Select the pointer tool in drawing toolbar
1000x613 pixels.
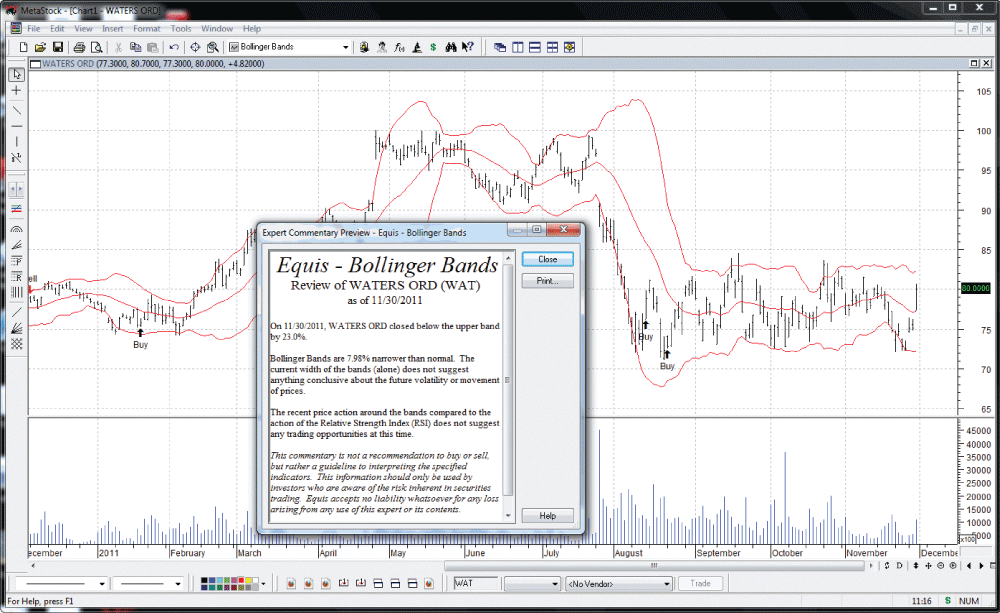(x=15, y=75)
